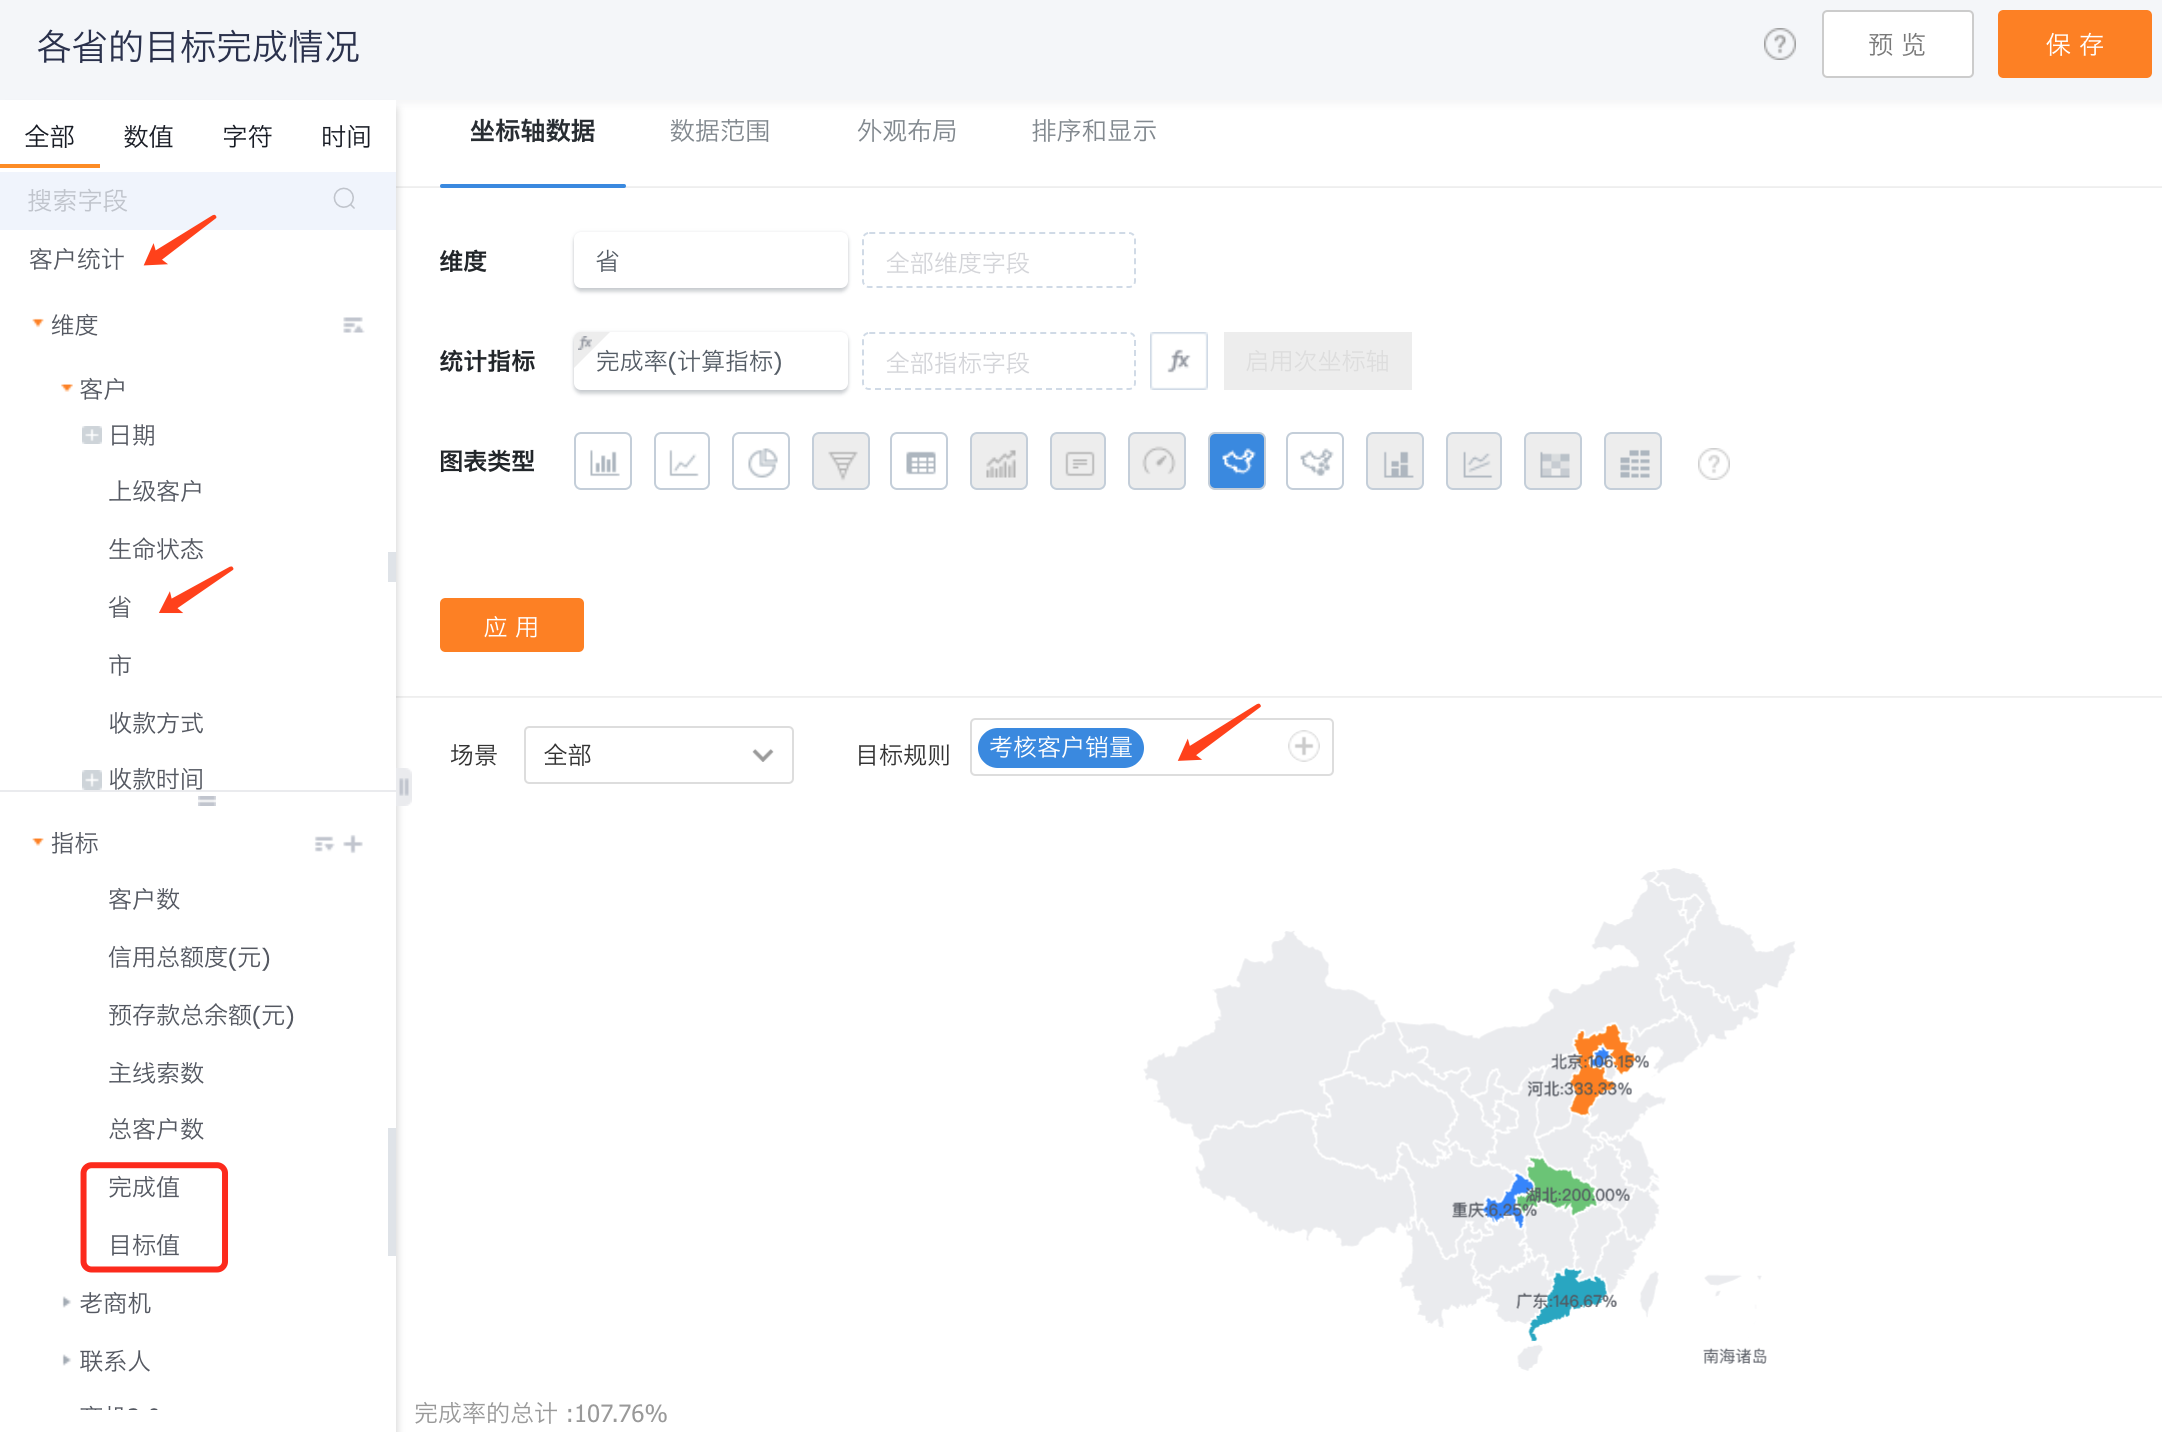Image resolution: width=2162 pixels, height=1432 pixels.
Task: Open the 外观布局 tab
Action: point(906,131)
